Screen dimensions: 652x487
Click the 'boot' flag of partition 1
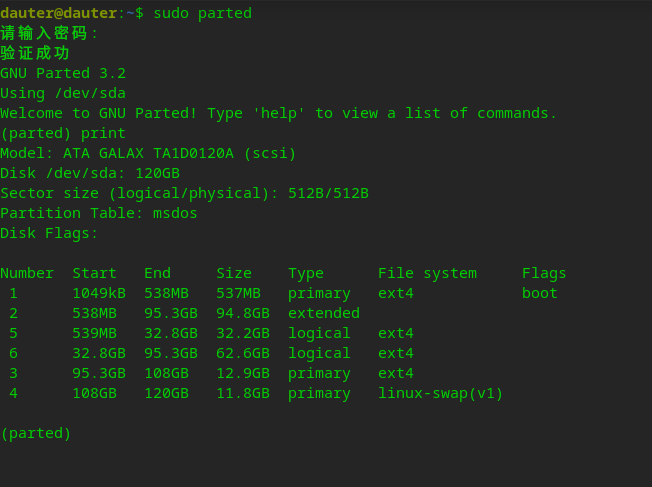[540, 293]
